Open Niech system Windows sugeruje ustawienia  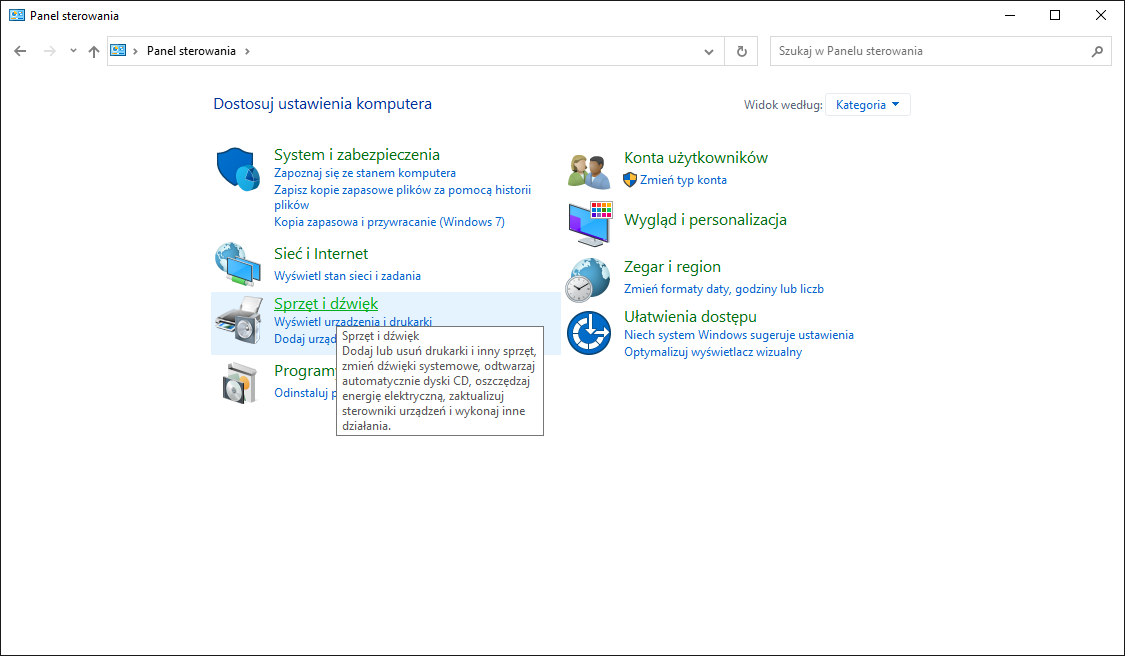coord(739,335)
